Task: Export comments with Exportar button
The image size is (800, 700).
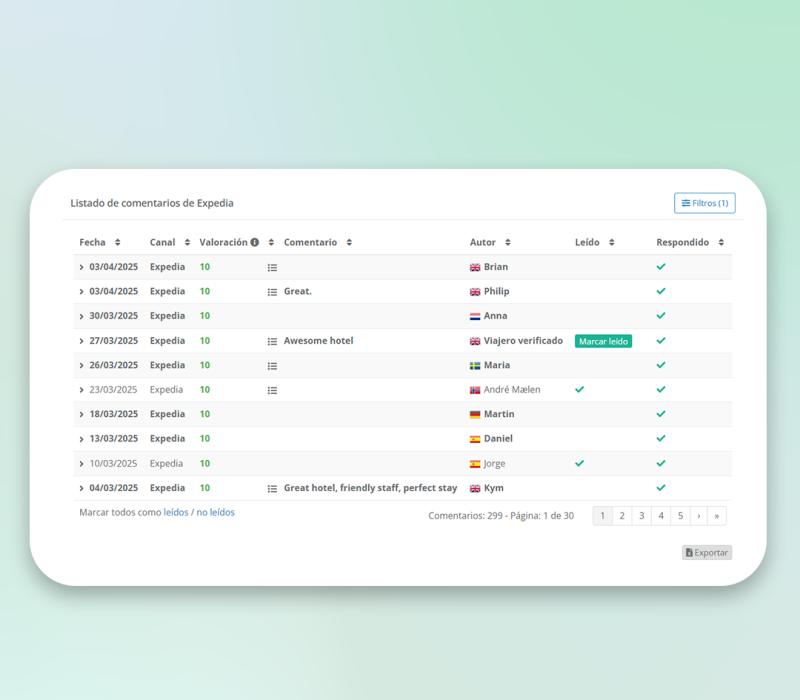Action: [x=707, y=553]
